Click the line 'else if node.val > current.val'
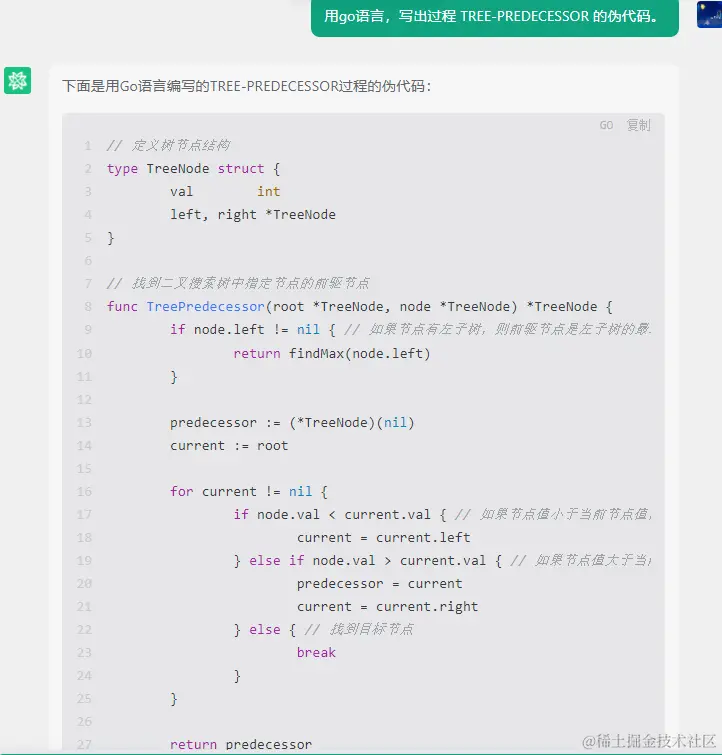722x755 pixels. (x=368, y=561)
